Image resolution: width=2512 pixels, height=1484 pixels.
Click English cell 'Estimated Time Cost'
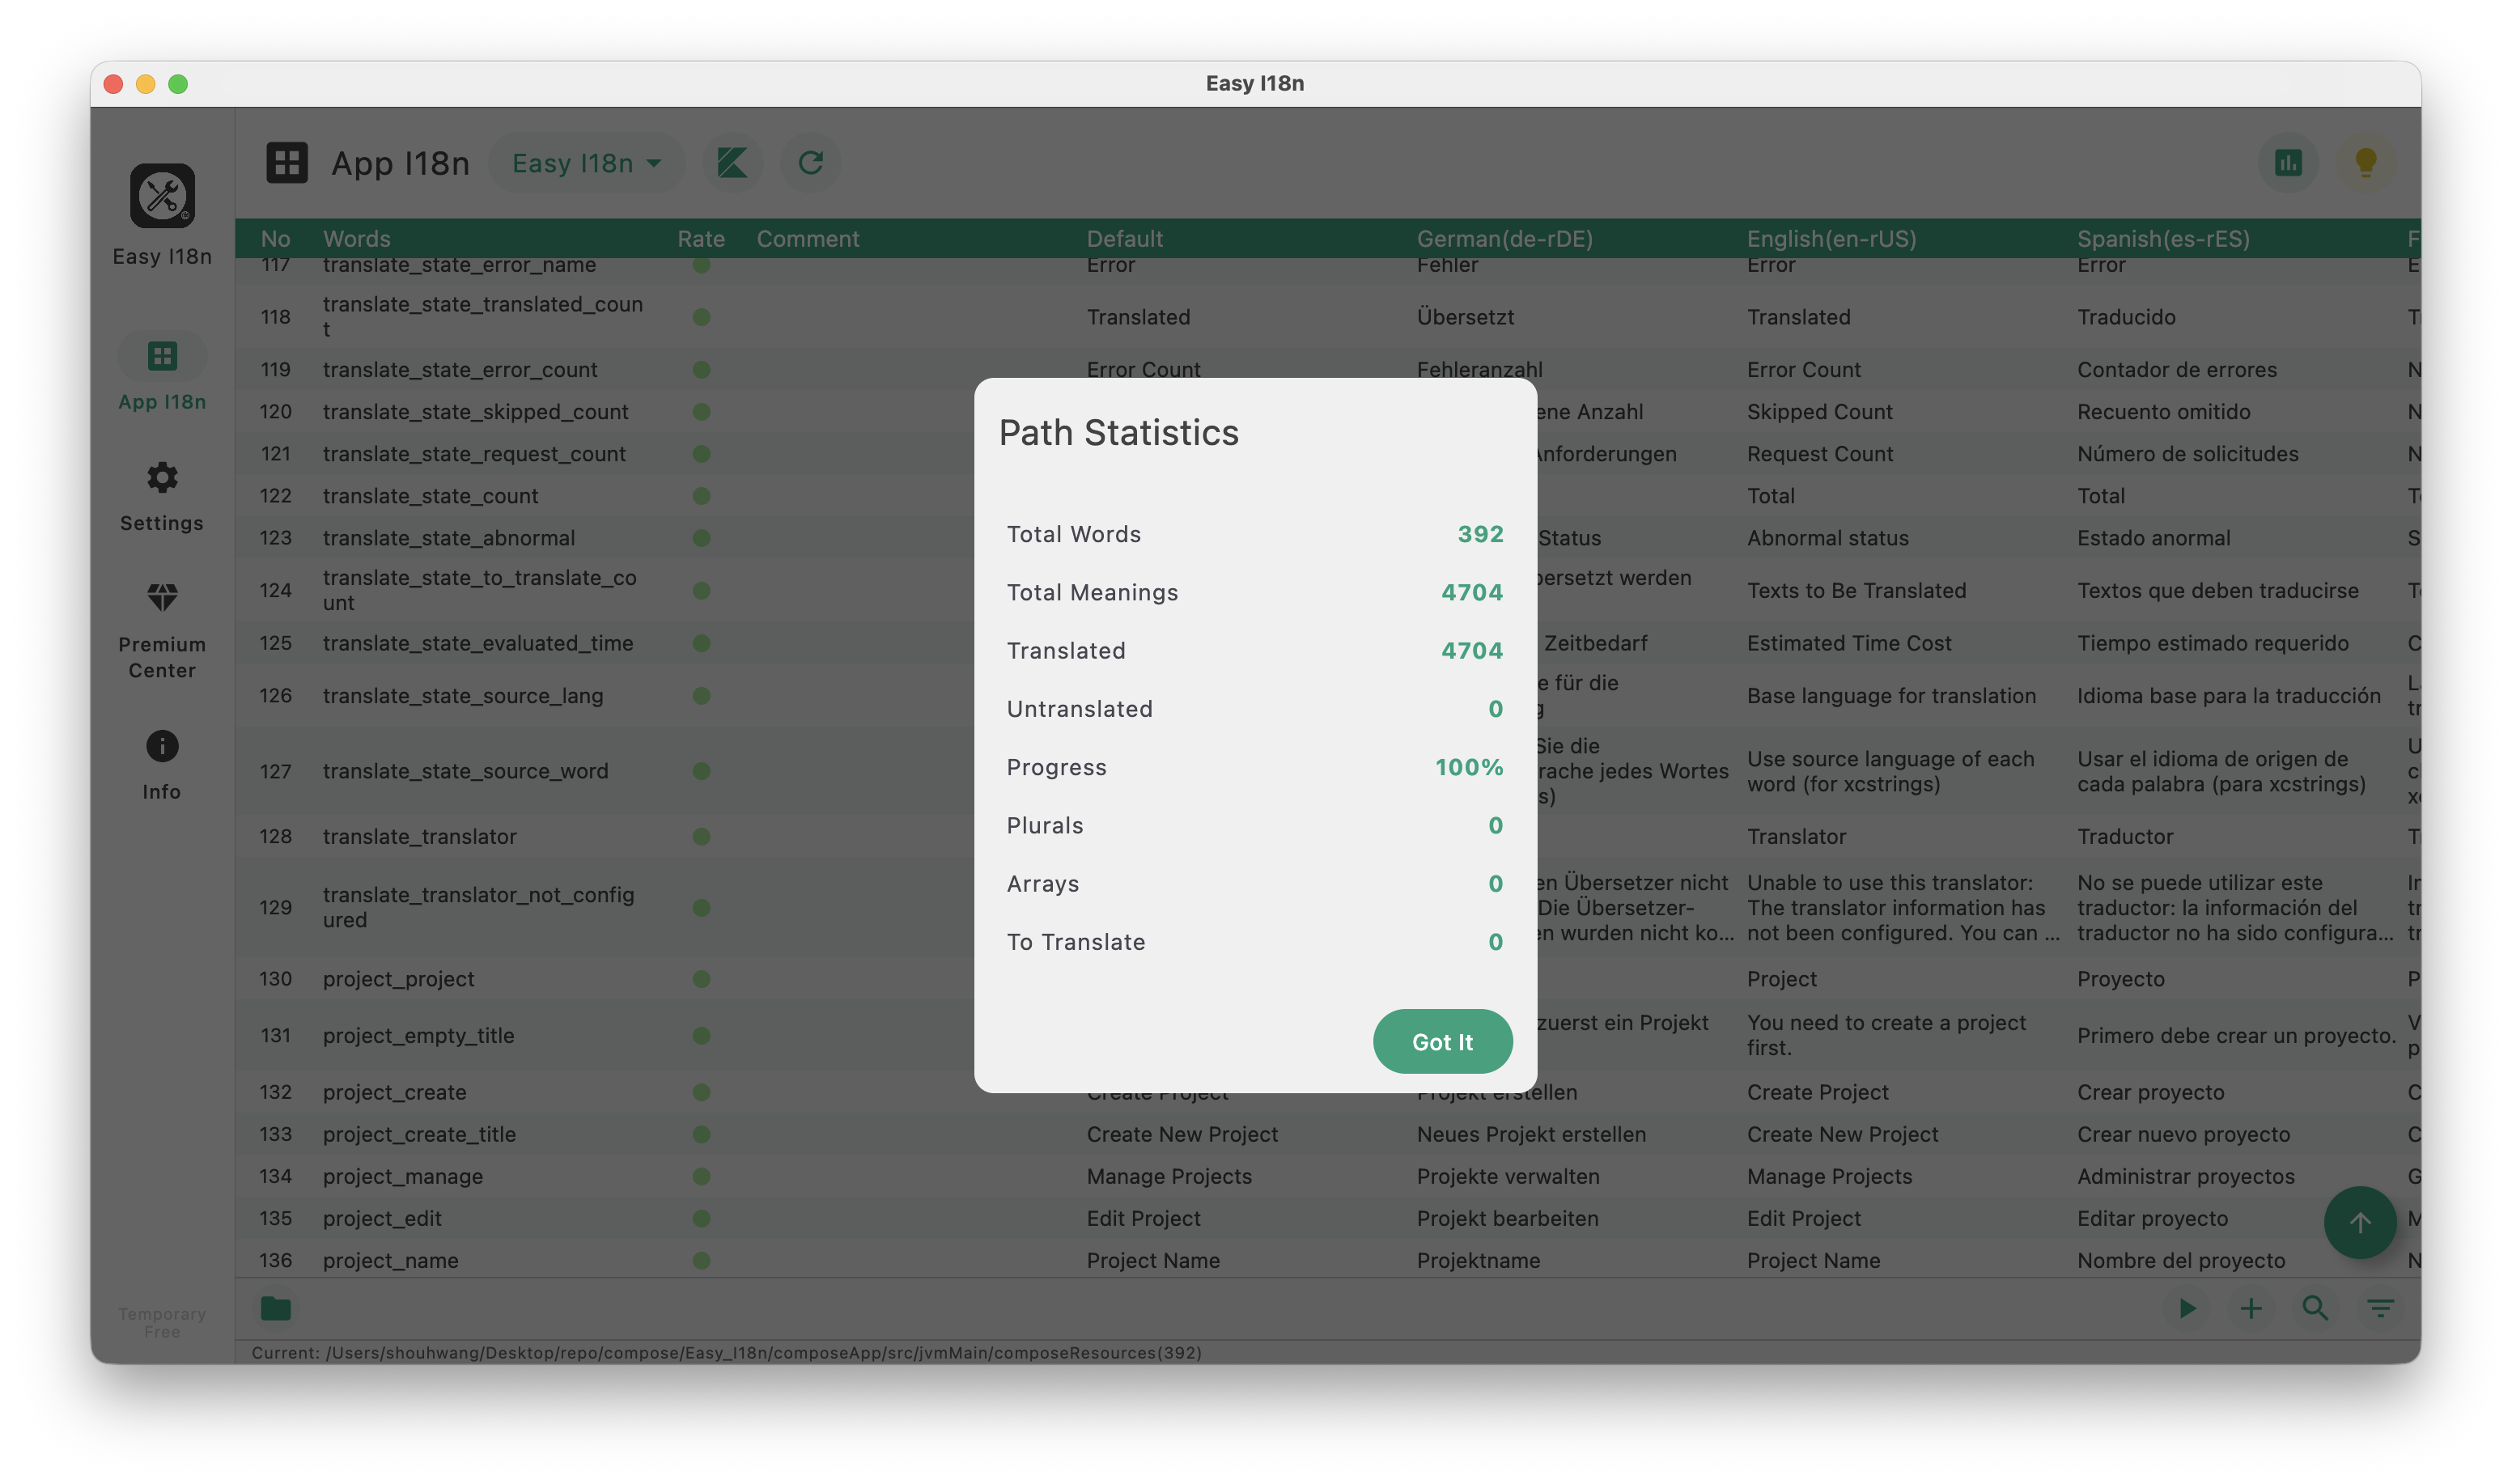(x=1849, y=643)
